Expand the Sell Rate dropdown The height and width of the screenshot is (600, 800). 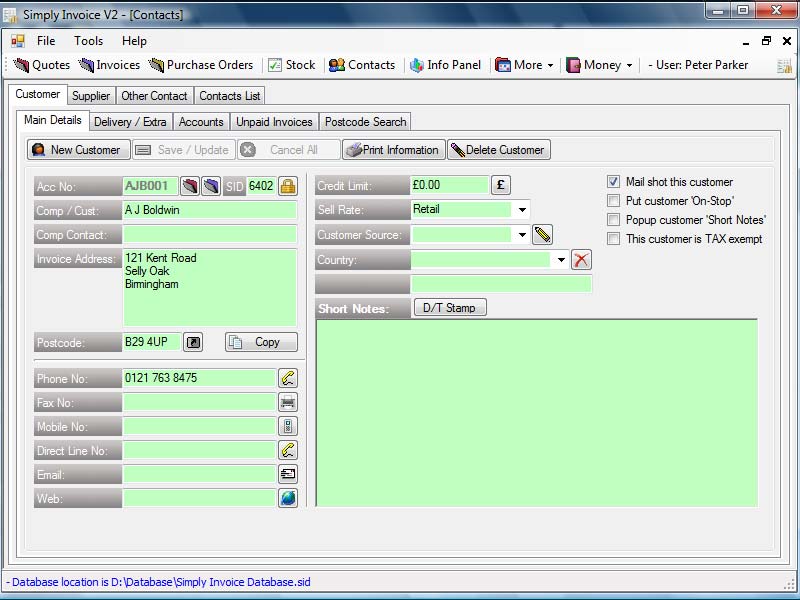522,210
